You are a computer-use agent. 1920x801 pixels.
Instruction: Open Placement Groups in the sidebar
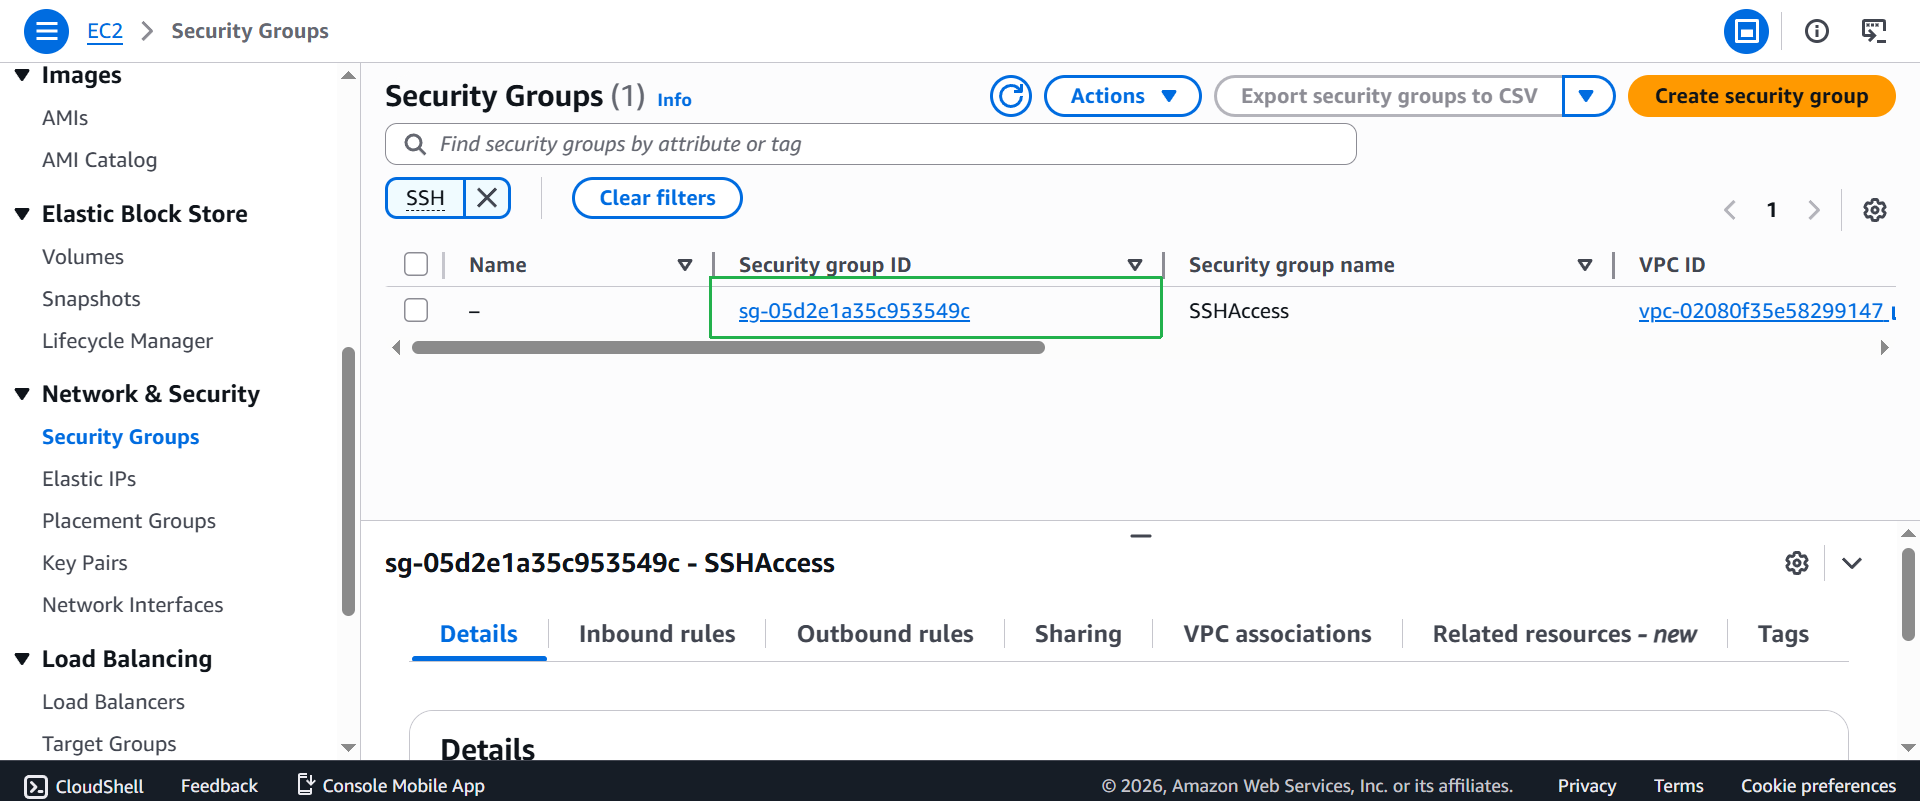pos(129,521)
